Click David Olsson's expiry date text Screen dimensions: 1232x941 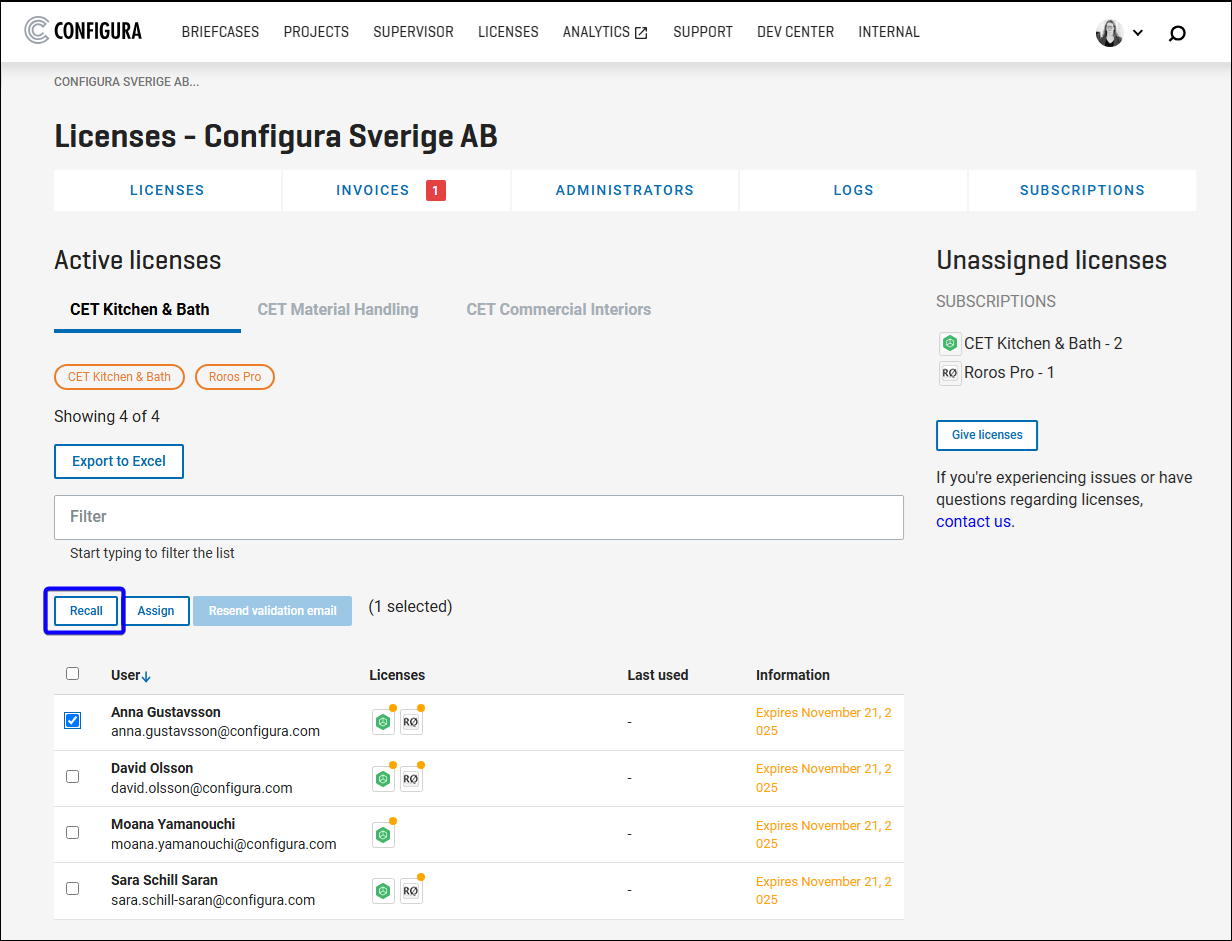824,778
